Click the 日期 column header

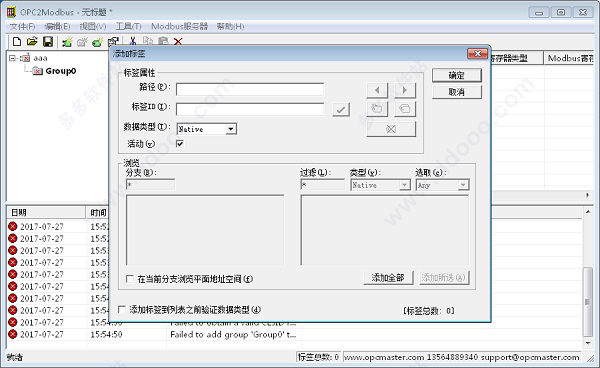[46, 213]
